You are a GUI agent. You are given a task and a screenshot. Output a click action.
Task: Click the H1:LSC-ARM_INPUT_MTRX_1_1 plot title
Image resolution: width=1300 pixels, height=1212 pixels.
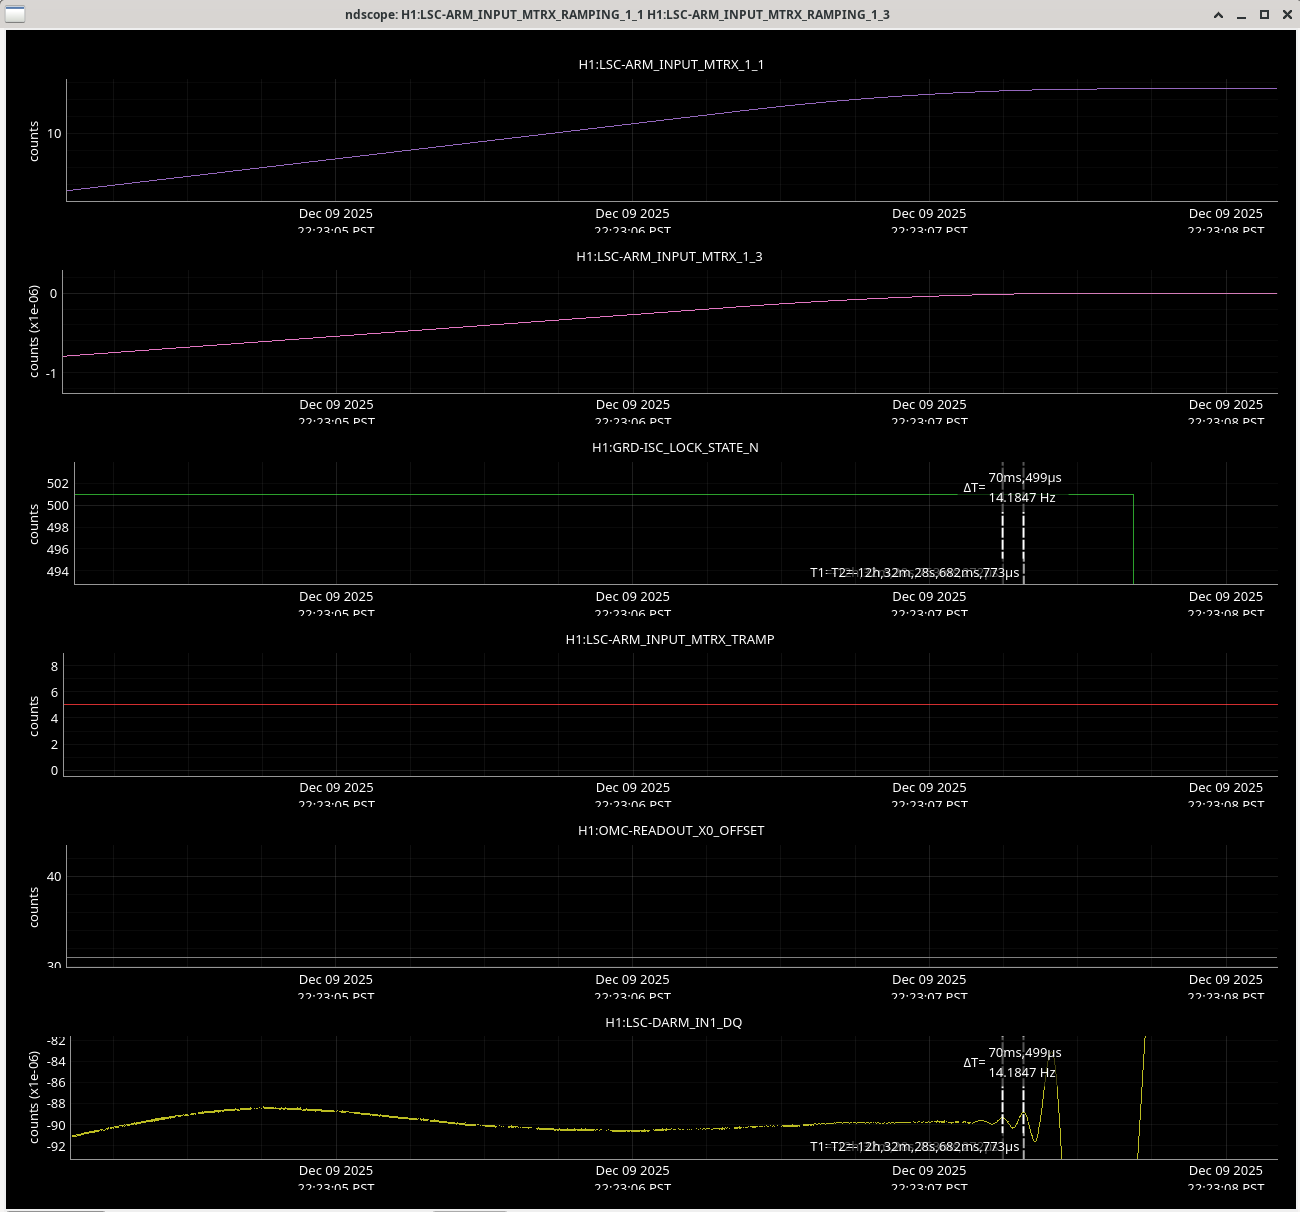(670, 64)
